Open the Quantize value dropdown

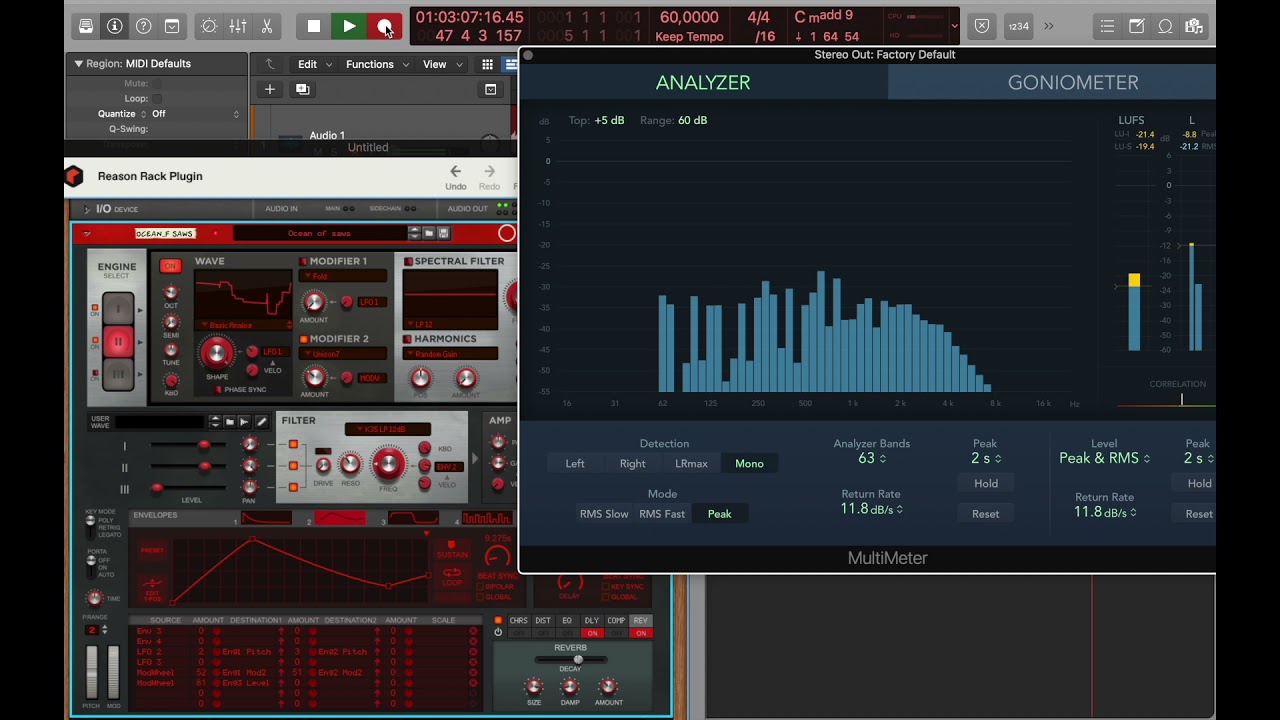195,114
